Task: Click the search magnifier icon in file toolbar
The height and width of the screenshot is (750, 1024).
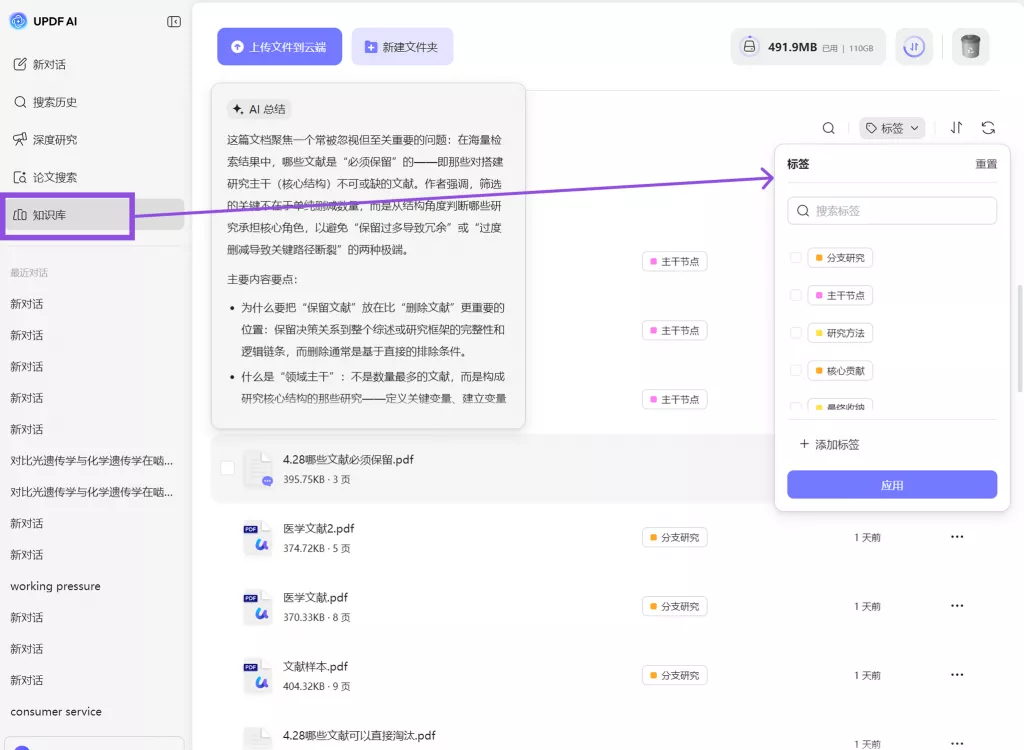Action: (828, 128)
